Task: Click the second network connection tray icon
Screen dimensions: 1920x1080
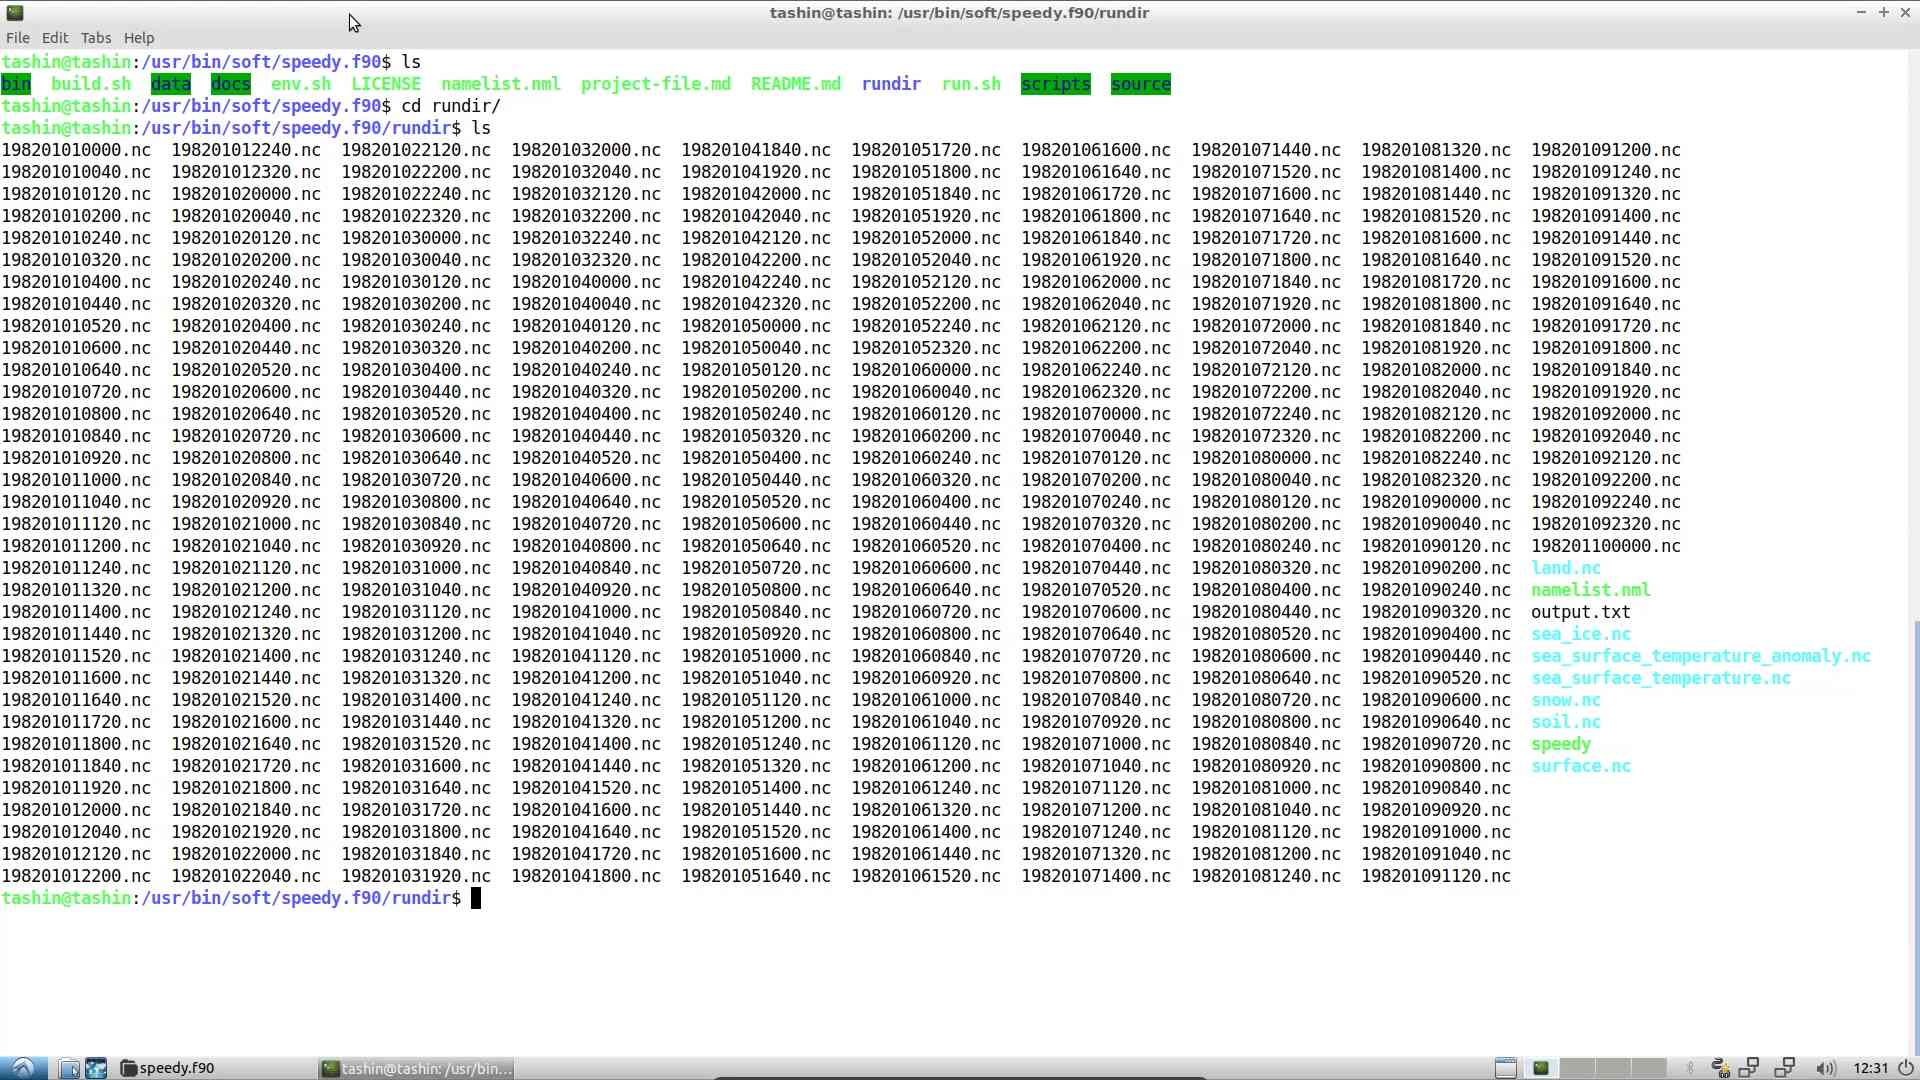Action: point(1785,1068)
